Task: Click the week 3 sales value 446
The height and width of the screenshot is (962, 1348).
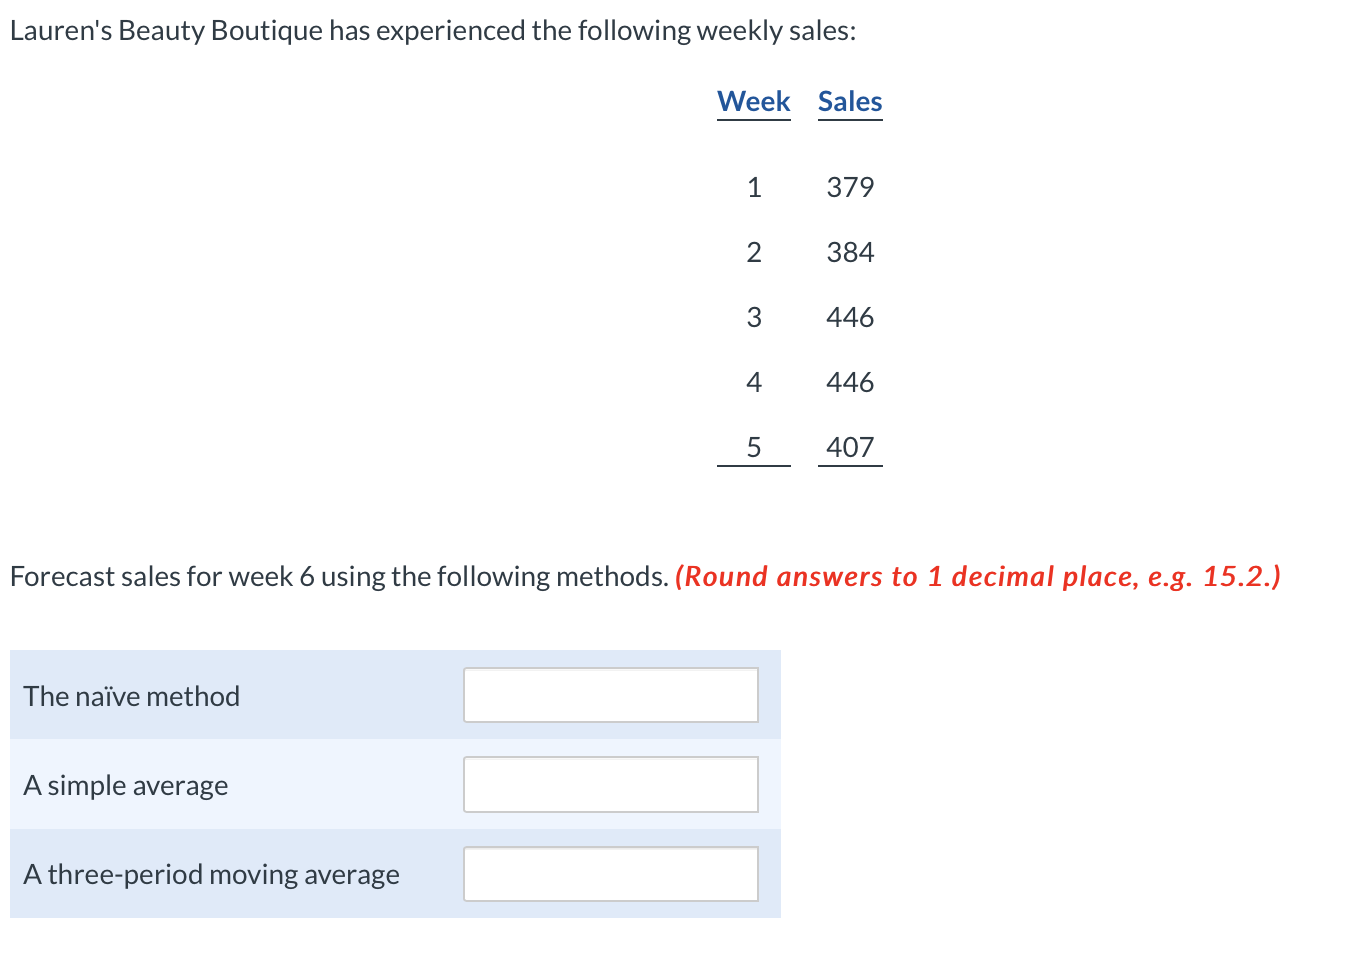Action: (x=850, y=317)
